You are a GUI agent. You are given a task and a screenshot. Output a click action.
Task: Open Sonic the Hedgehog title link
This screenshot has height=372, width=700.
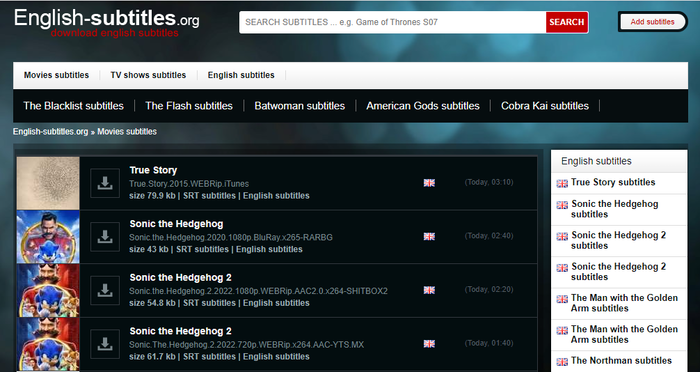coord(176,224)
